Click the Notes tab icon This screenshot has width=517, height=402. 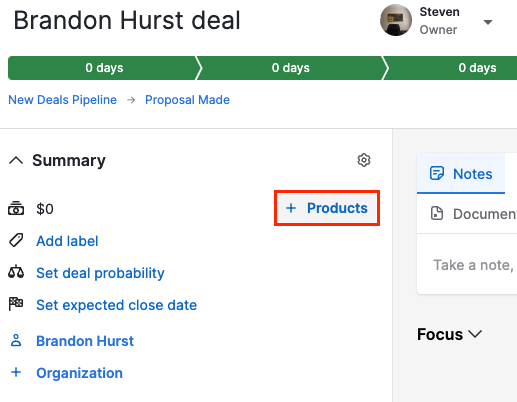tap(437, 173)
